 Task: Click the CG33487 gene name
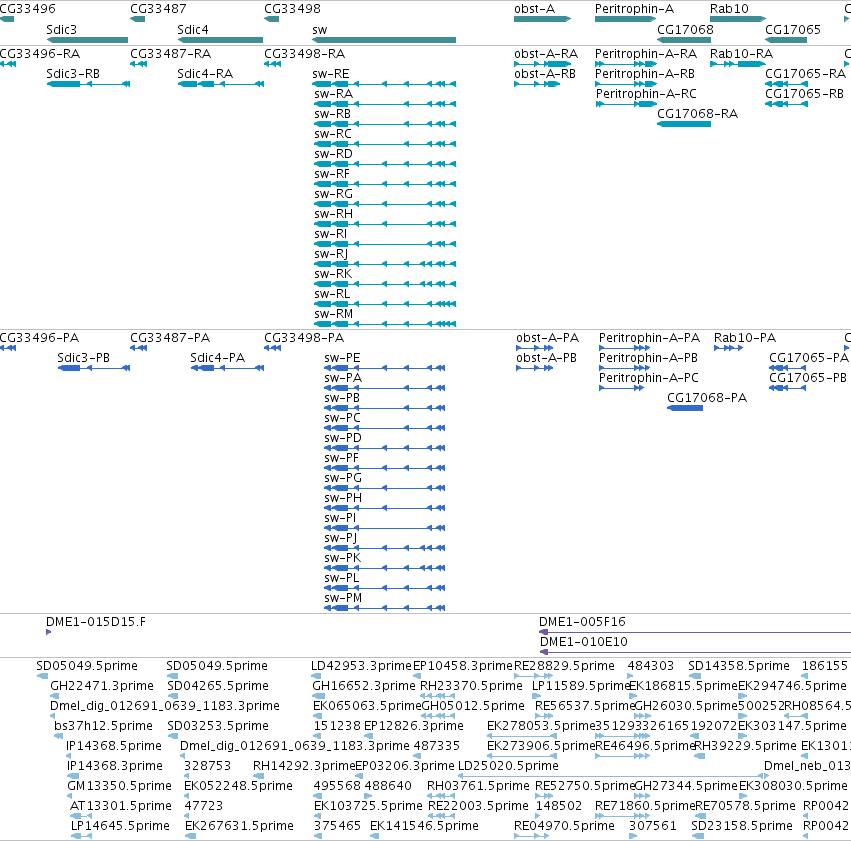pyautogui.click(x=158, y=9)
